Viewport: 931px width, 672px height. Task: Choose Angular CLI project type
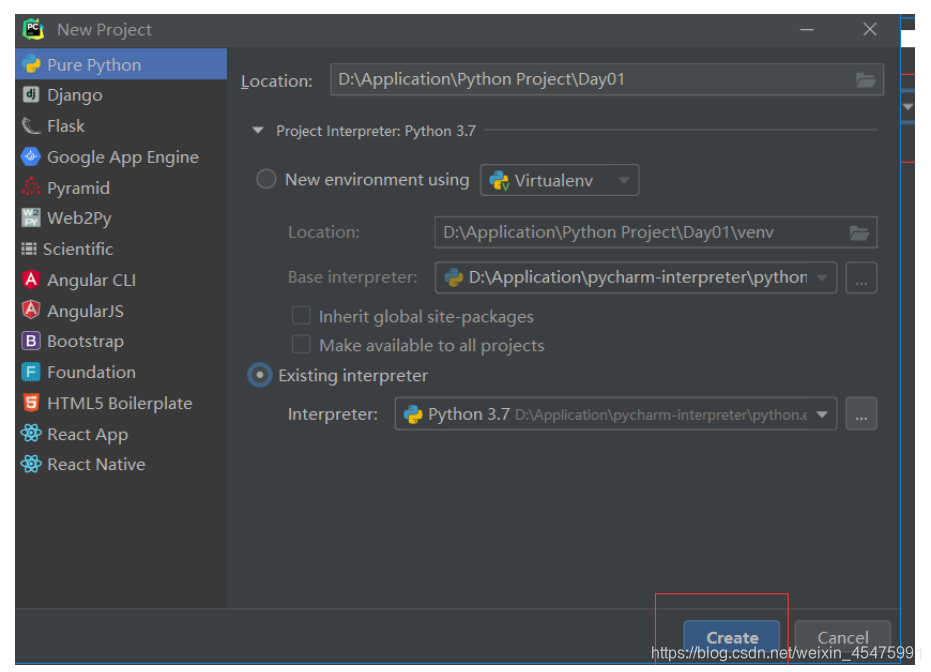[x=121, y=280]
